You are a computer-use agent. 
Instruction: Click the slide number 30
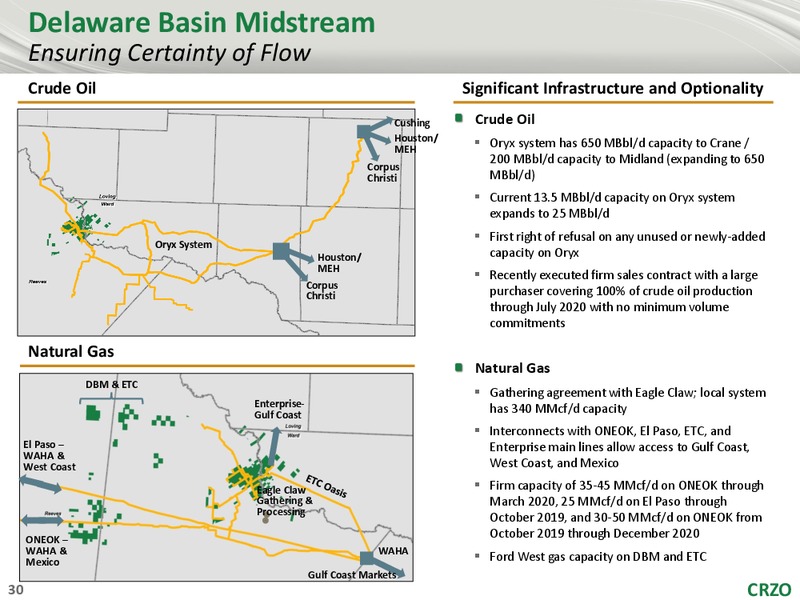[x=16, y=590]
